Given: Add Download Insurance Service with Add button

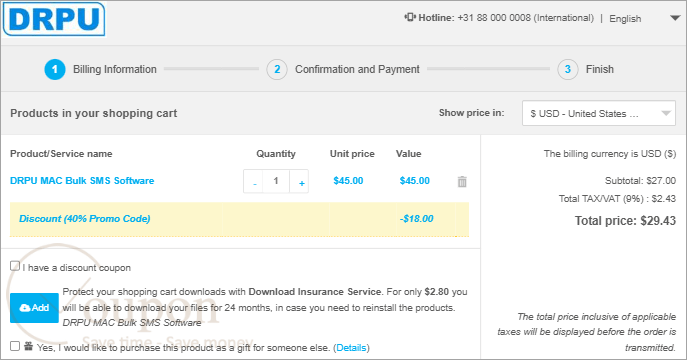Looking at the screenshot, I should pos(34,308).
